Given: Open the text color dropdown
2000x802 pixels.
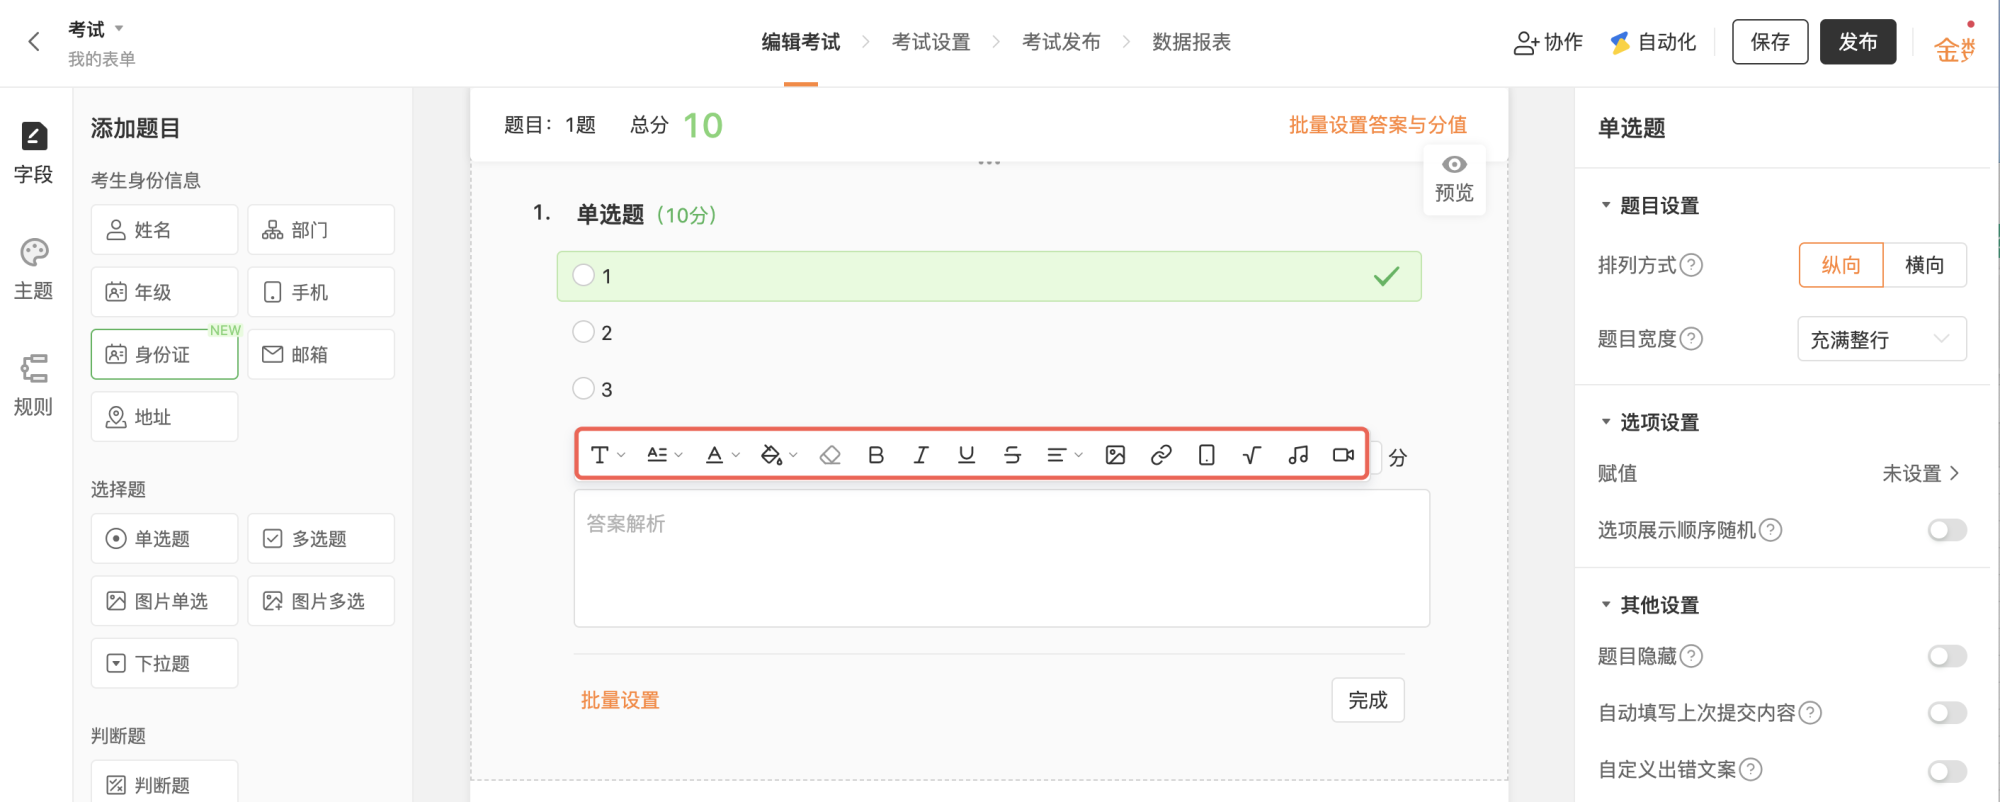Looking at the screenshot, I should click(x=722, y=455).
